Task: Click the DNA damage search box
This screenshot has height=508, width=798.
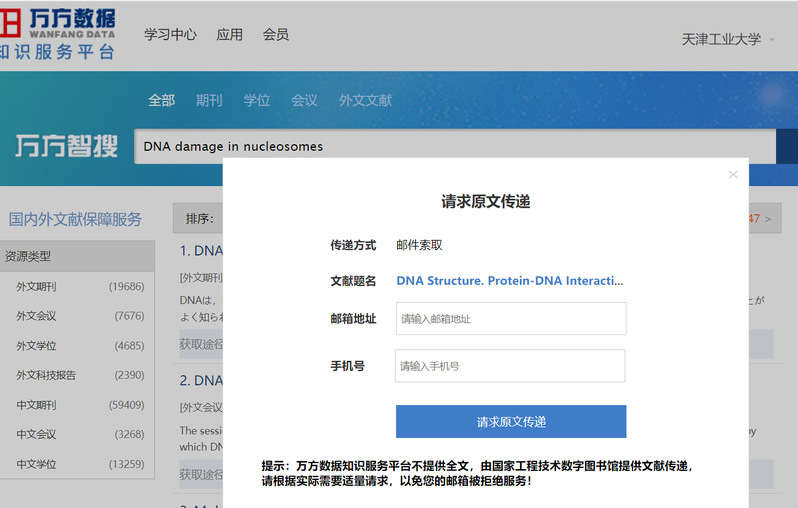Action: [455, 146]
